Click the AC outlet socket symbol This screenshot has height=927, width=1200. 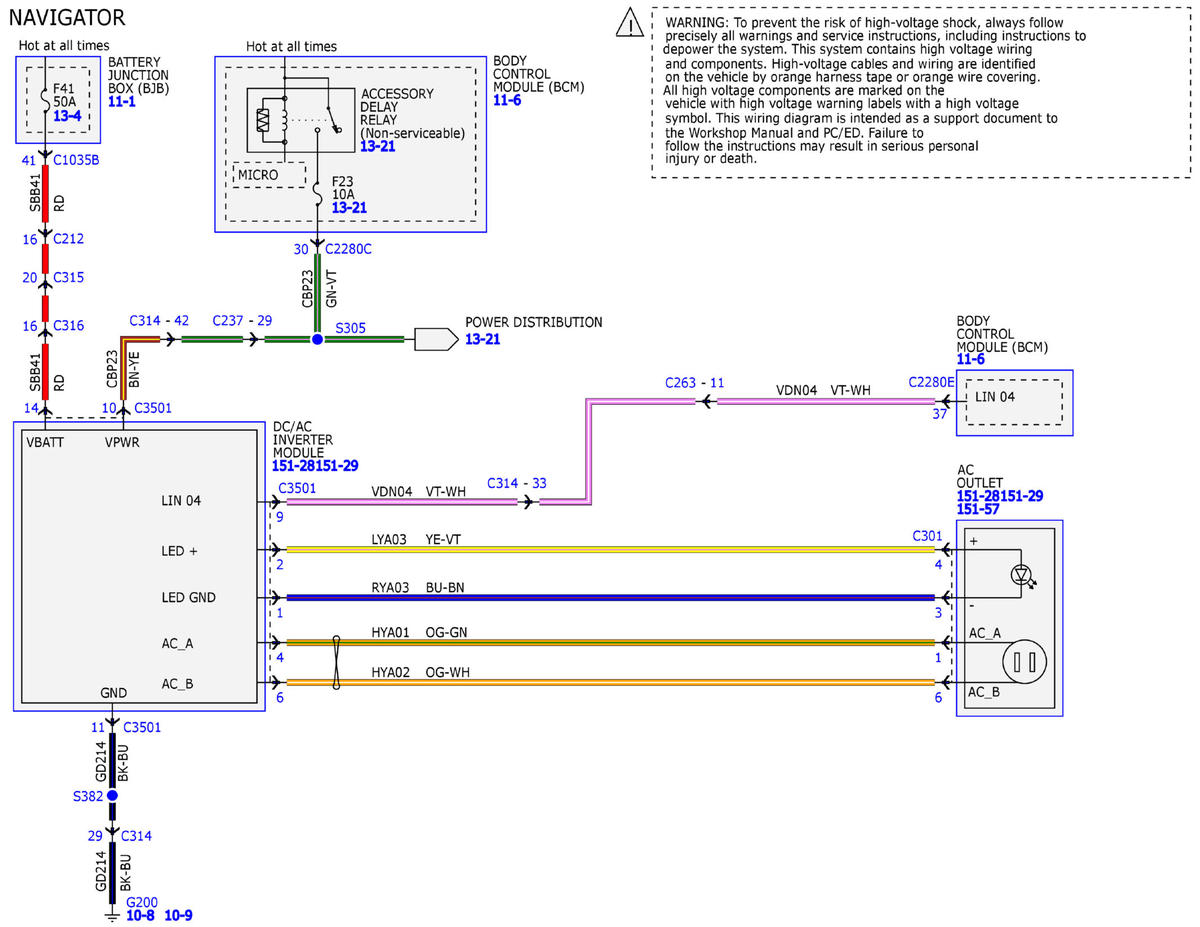[1022, 662]
